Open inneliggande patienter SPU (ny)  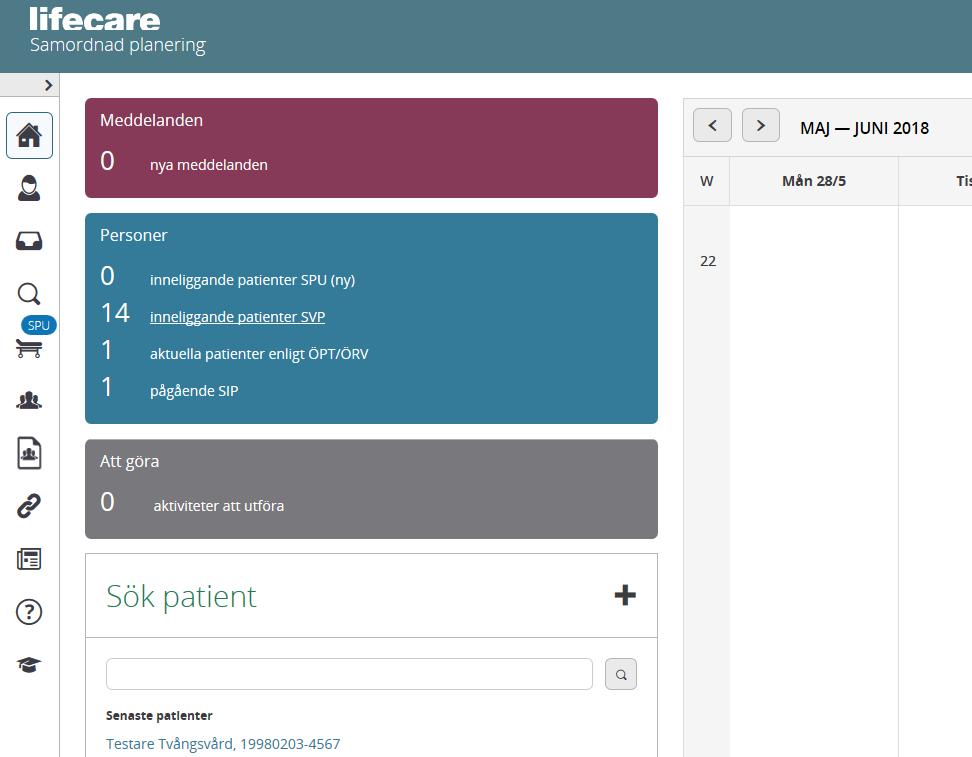252,280
